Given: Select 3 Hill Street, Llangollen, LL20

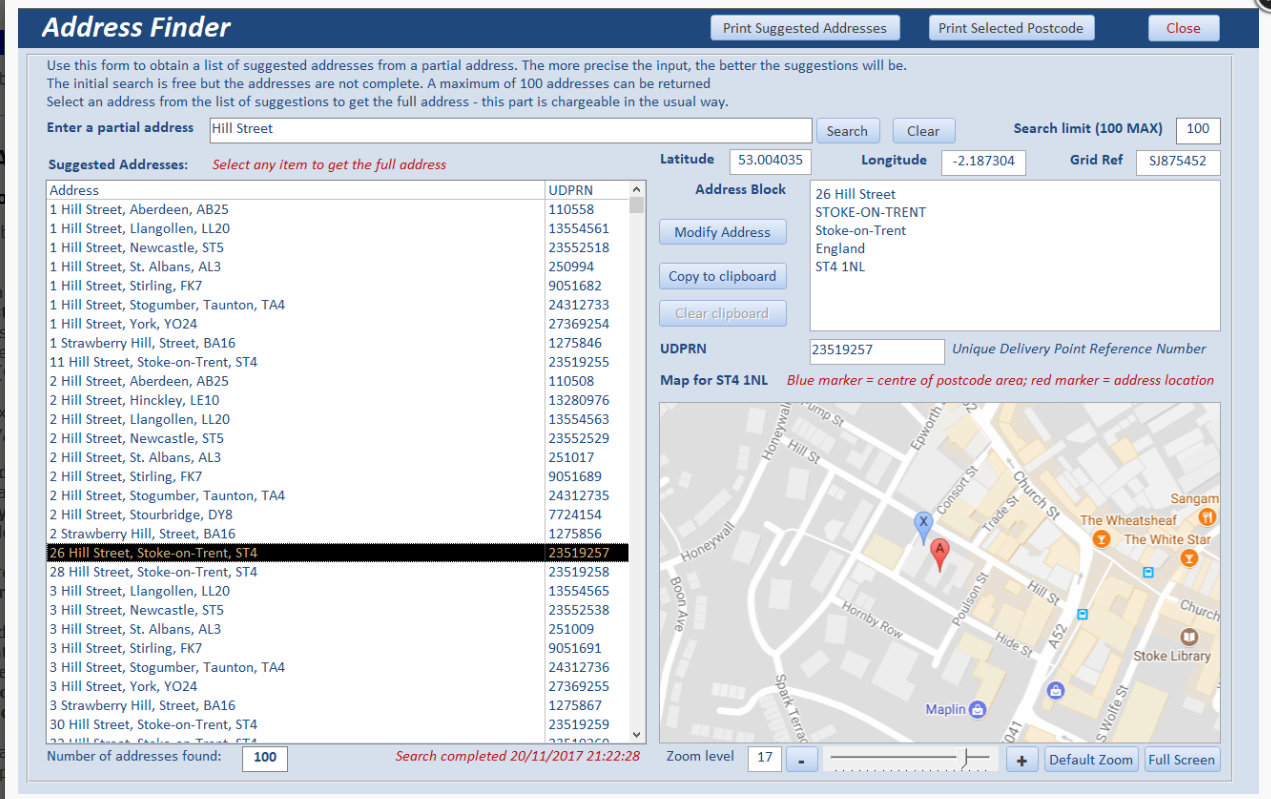Looking at the screenshot, I should pos(337,591).
